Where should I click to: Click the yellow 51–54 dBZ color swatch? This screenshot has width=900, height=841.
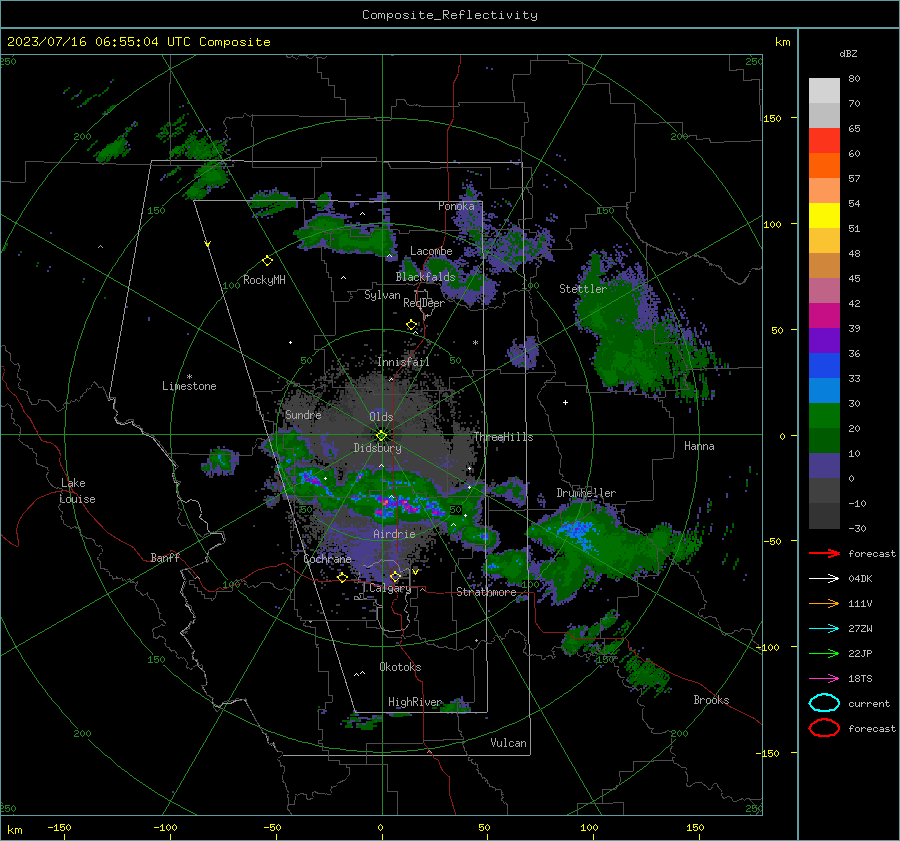coord(824,216)
